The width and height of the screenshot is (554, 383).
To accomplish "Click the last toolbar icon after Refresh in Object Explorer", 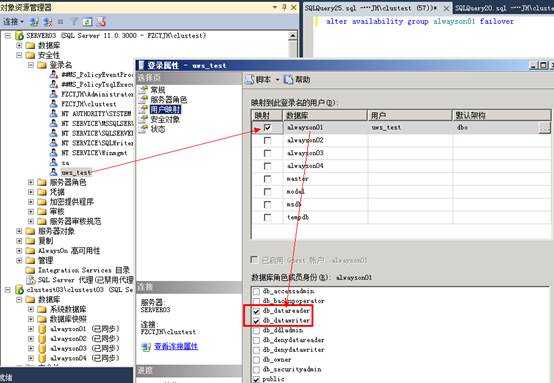I will click(x=101, y=22).
